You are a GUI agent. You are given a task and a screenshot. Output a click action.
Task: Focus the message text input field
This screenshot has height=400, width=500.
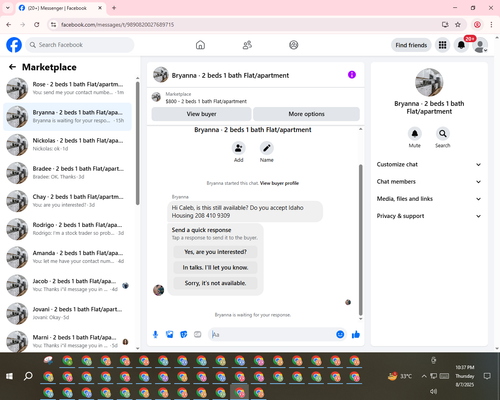pos(272,334)
